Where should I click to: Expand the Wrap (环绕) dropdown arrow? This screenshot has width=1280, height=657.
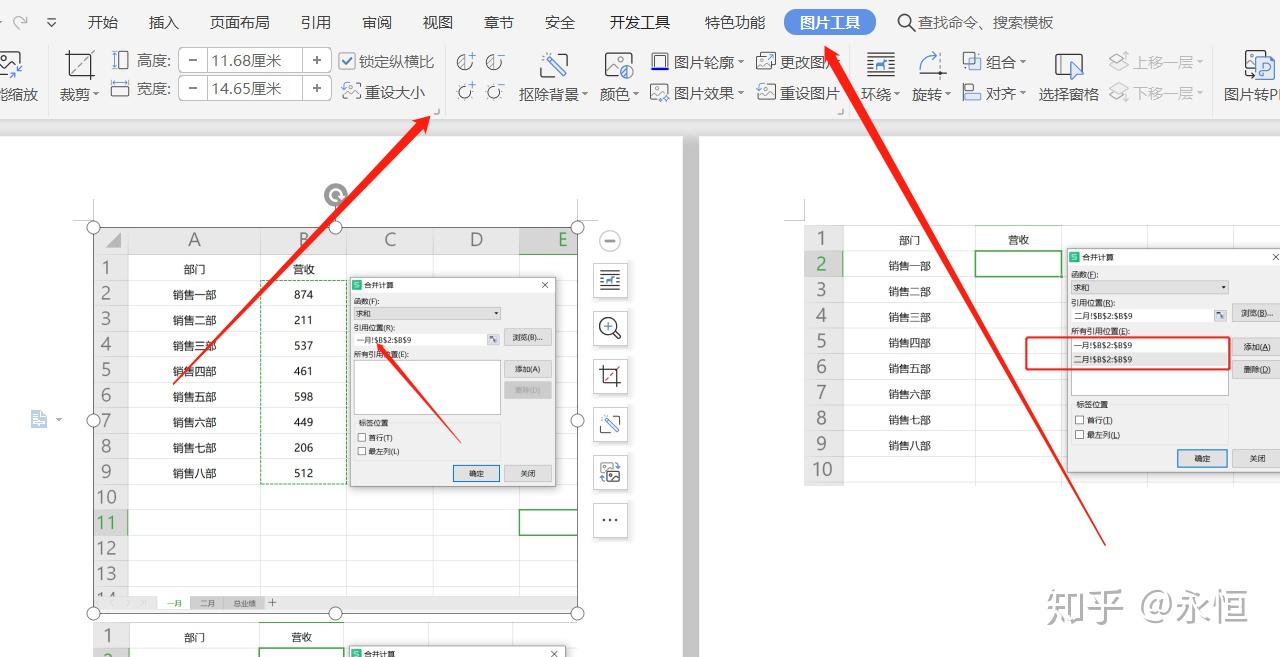click(898, 95)
